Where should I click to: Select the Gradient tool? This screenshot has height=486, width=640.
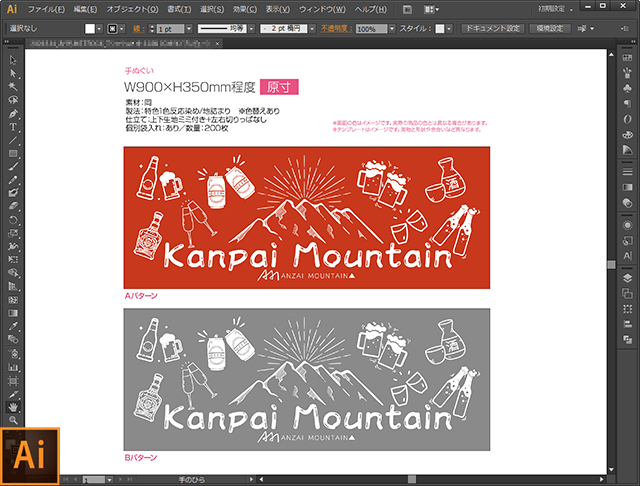[x=13, y=313]
